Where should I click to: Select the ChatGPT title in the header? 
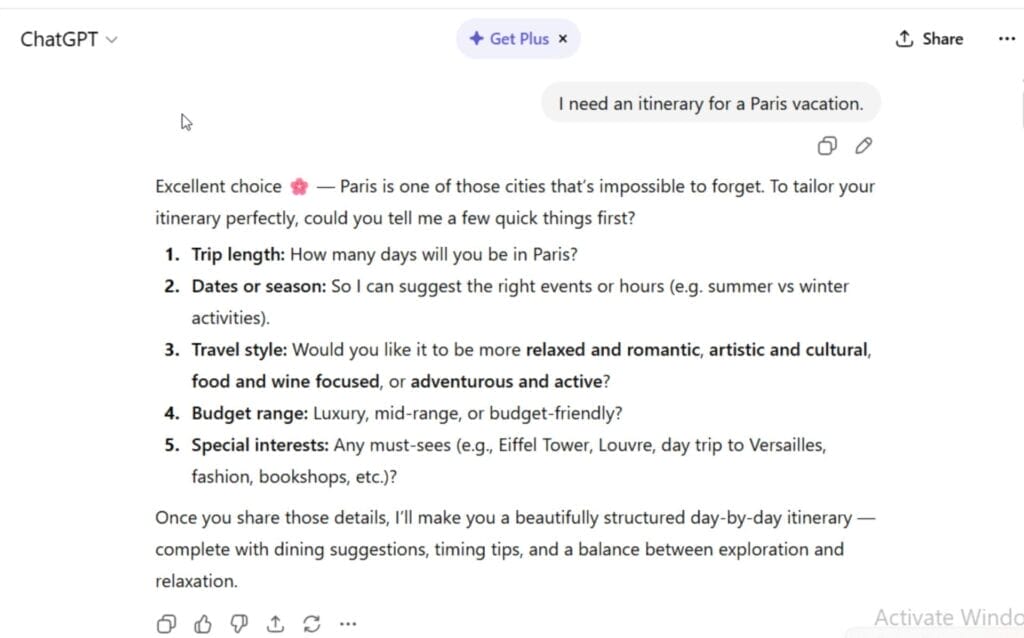point(58,39)
